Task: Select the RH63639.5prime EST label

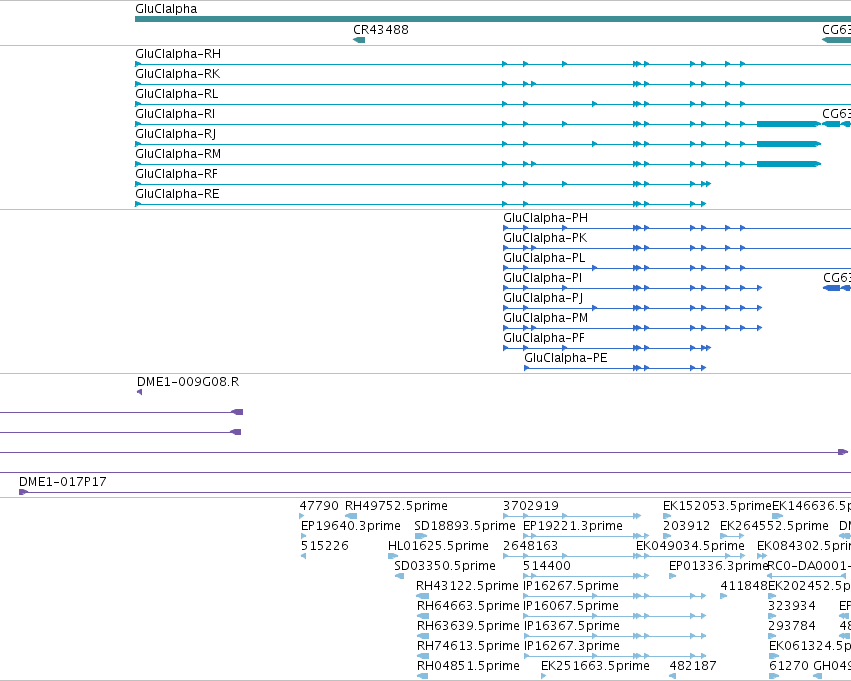Action: [x=468, y=627]
